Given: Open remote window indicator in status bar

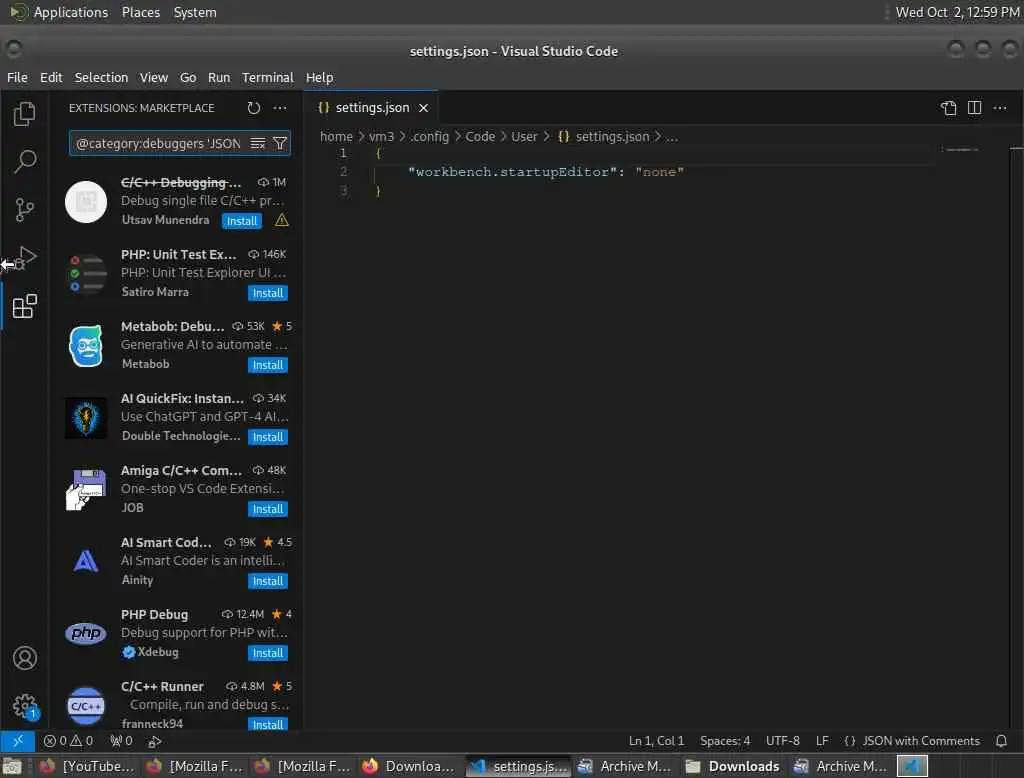Looking at the screenshot, I should 18,741.
